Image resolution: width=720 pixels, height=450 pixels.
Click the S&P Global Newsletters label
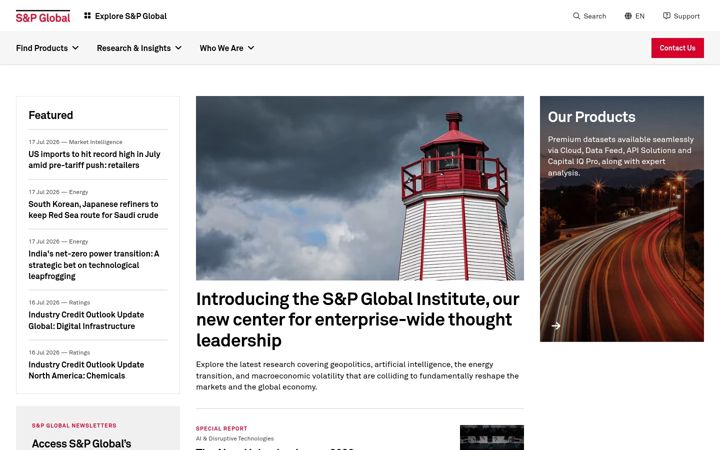click(x=74, y=426)
